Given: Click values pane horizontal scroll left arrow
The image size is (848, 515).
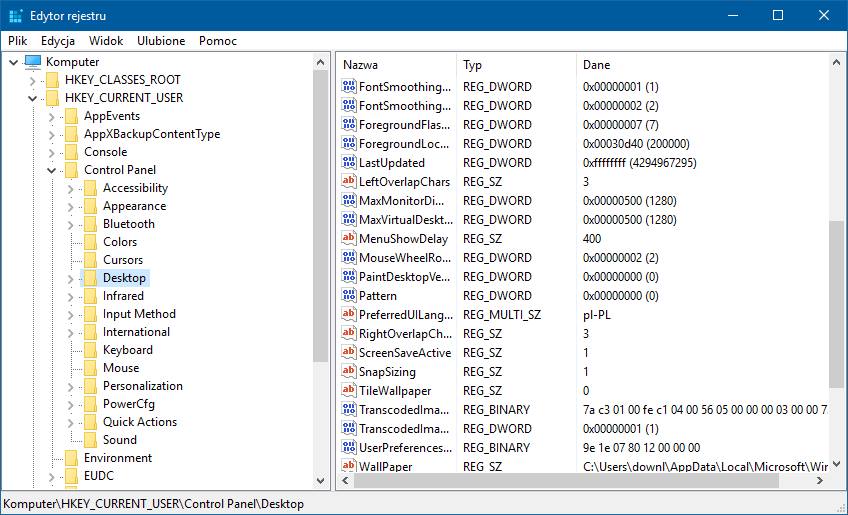Looking at the screenshot, I should click(344, 480).
